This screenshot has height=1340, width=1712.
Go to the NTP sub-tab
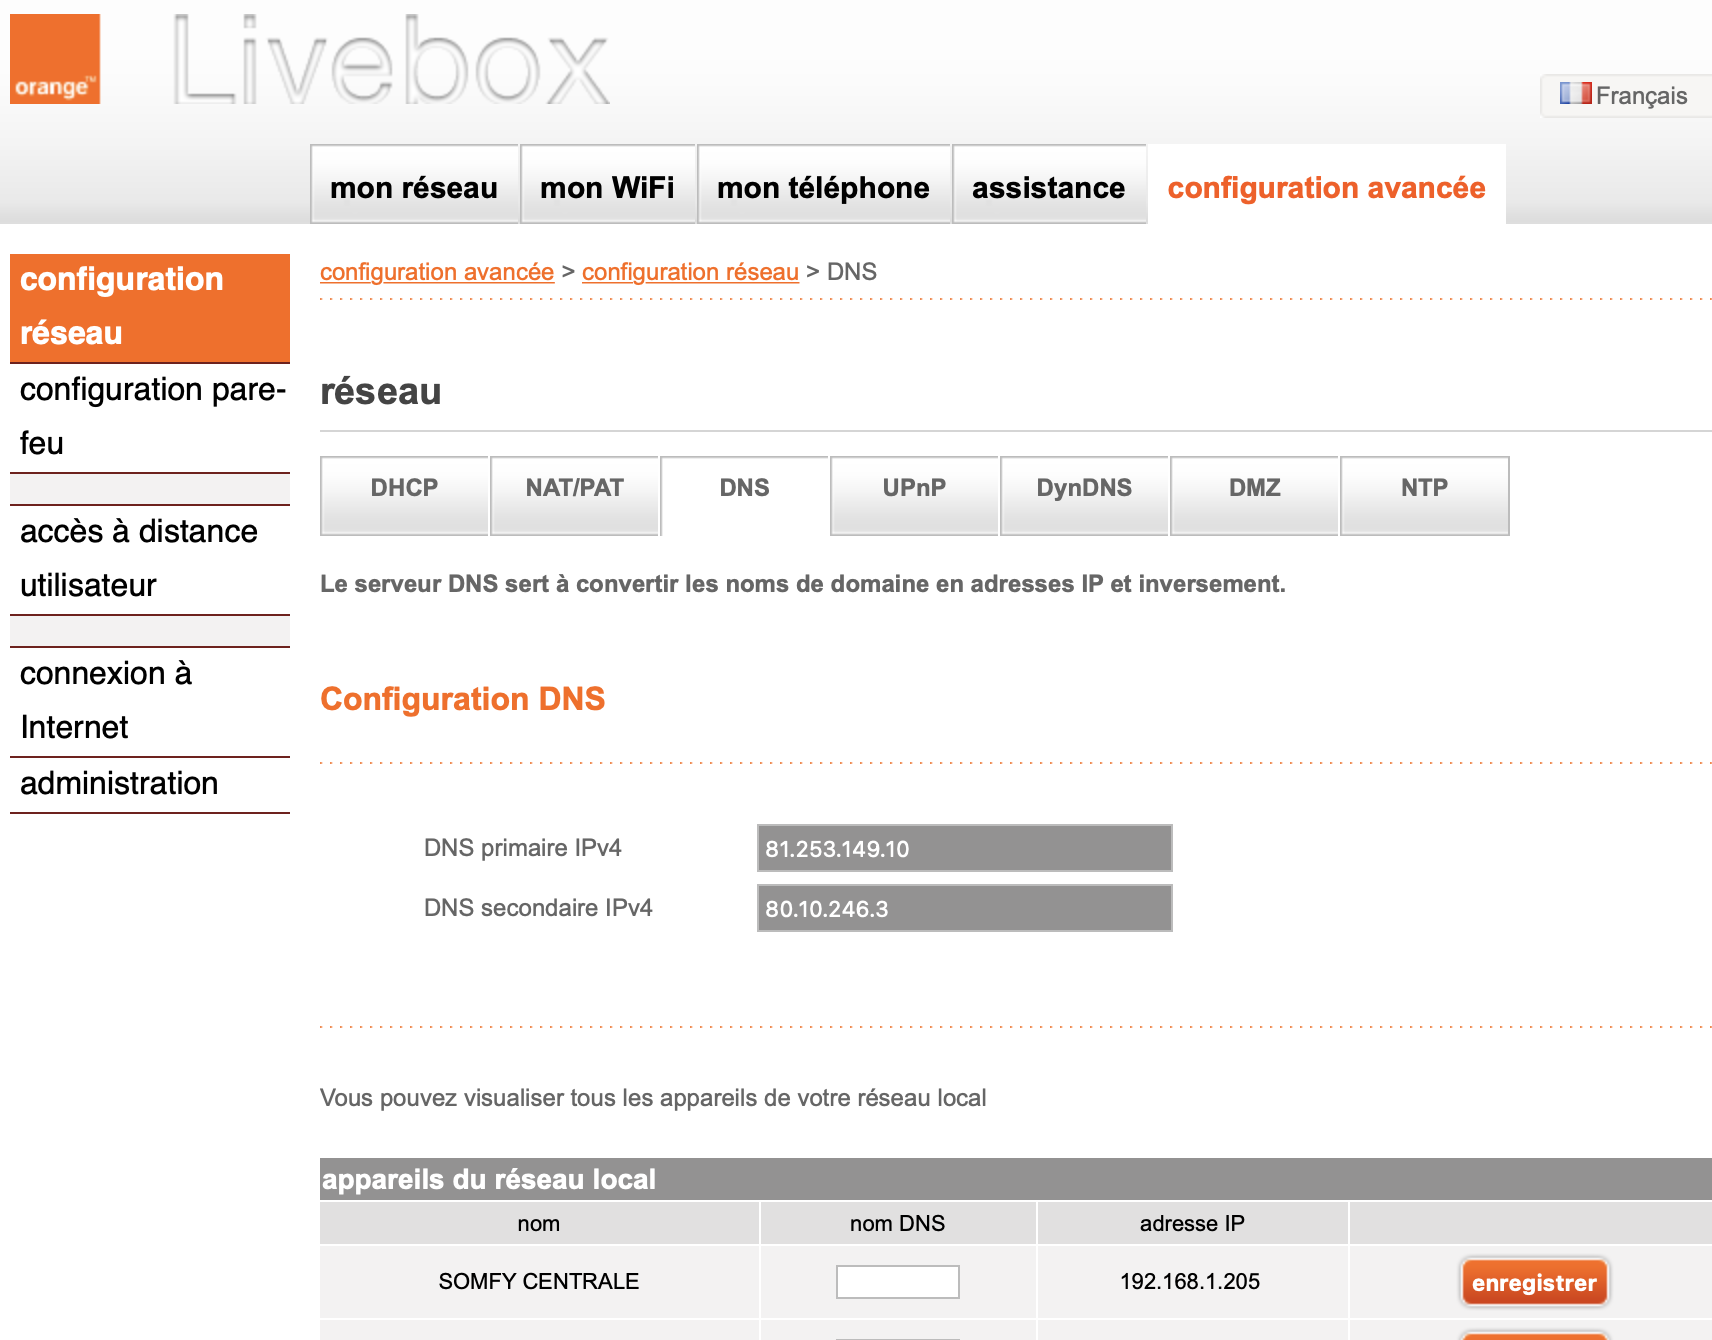[x=1424, y=495]
